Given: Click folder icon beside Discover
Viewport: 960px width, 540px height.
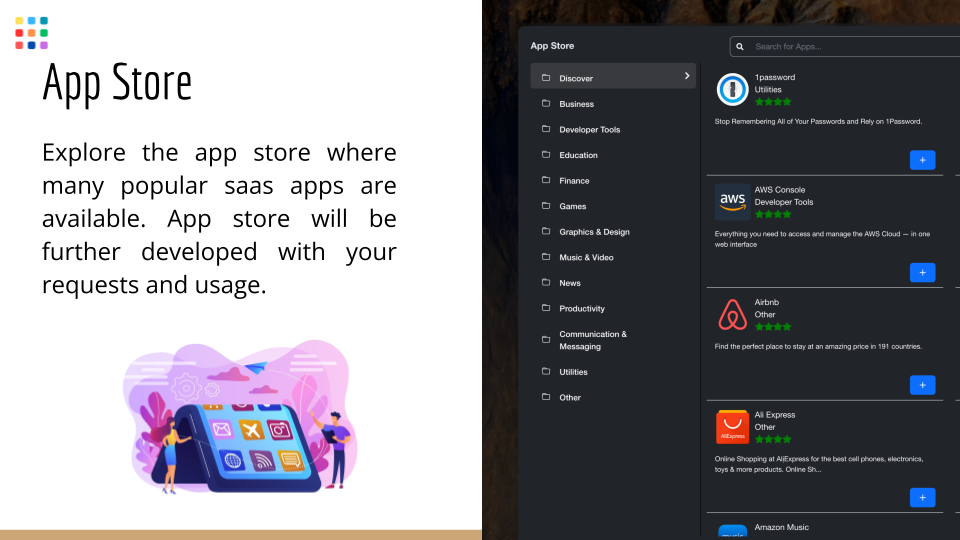Looking at the screenshot, I should click(546, 78).
